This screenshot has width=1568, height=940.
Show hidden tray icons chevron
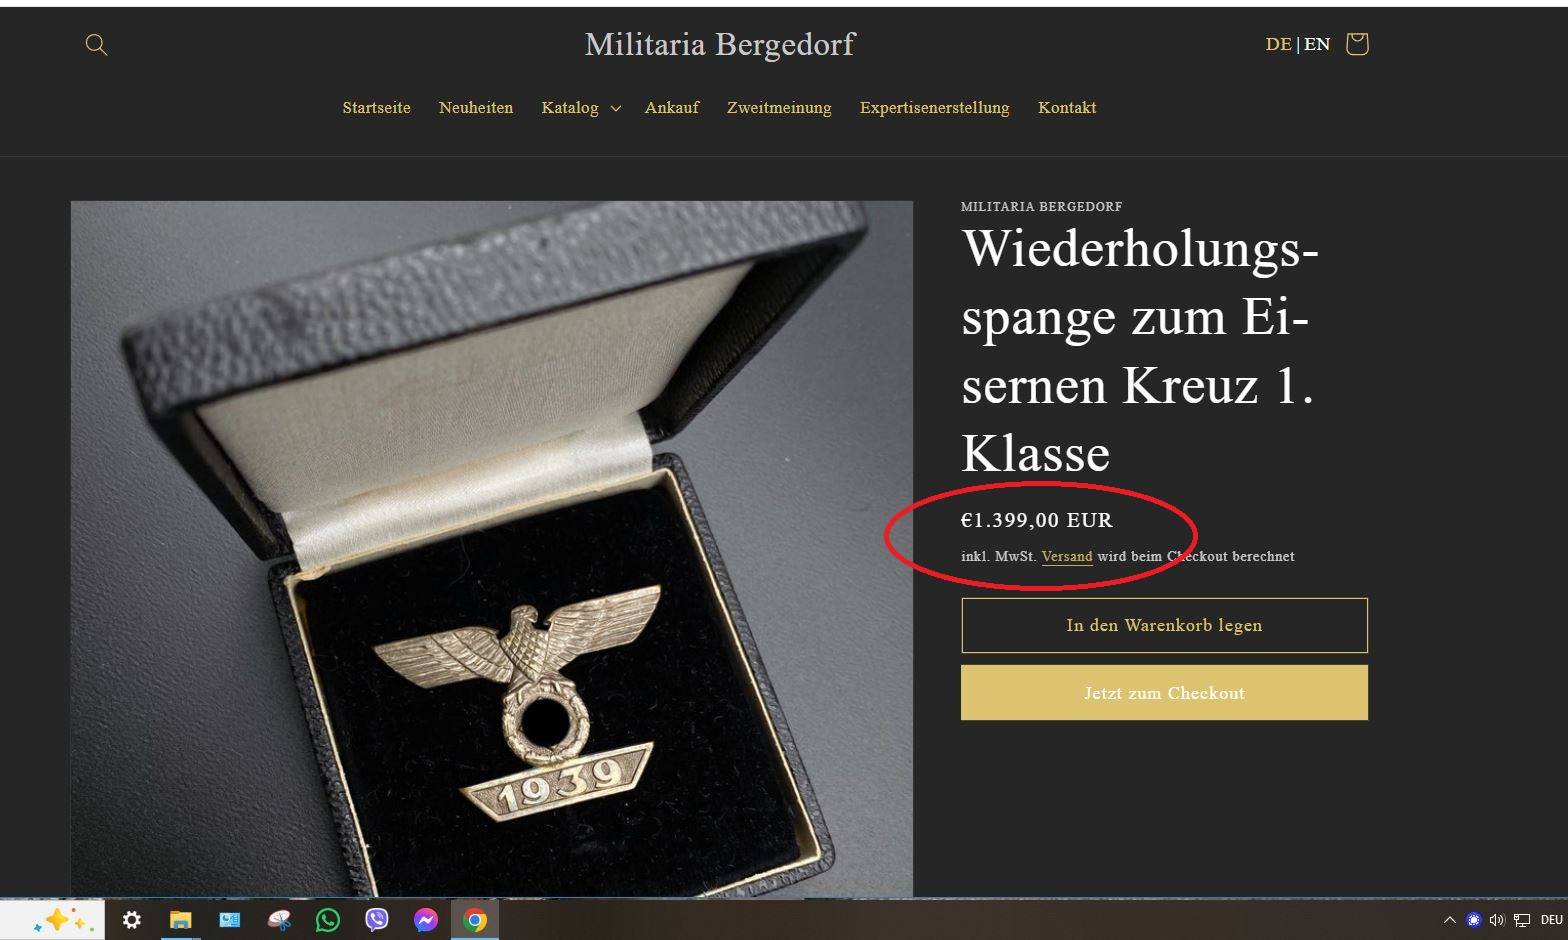[x=1449, y=920]
